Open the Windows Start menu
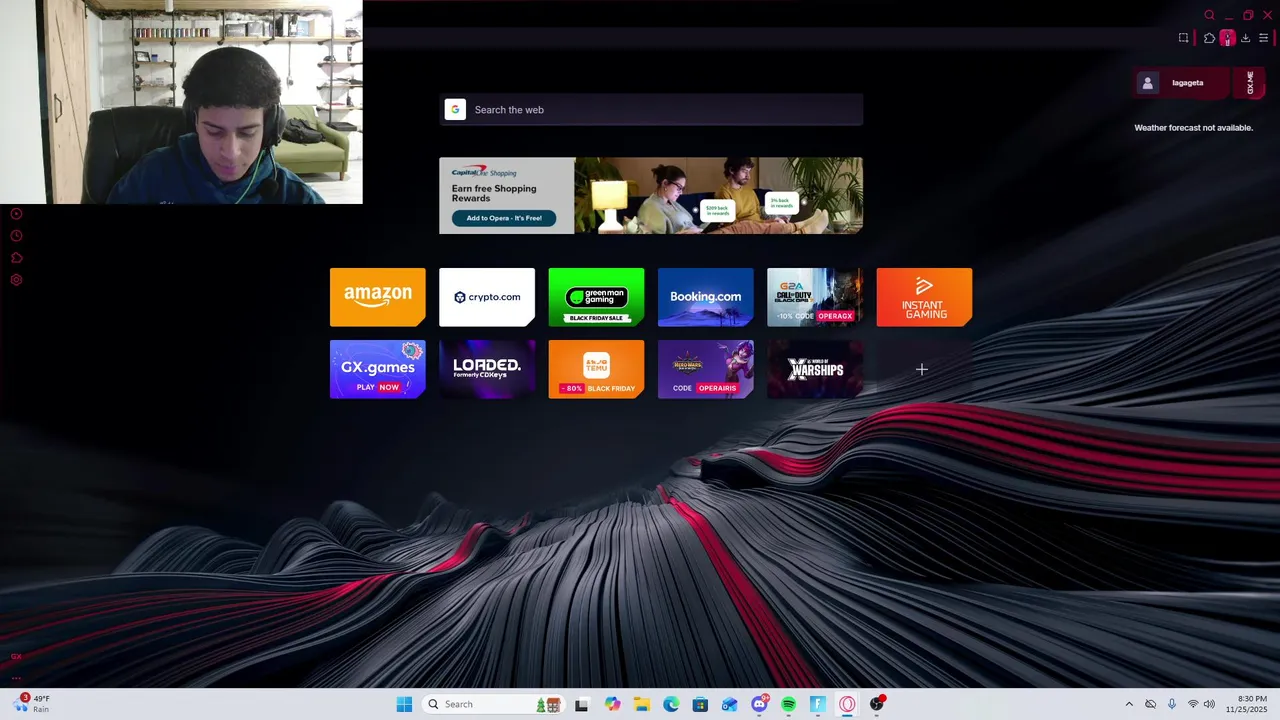1280x720 pixels. (x=404, y=704)
